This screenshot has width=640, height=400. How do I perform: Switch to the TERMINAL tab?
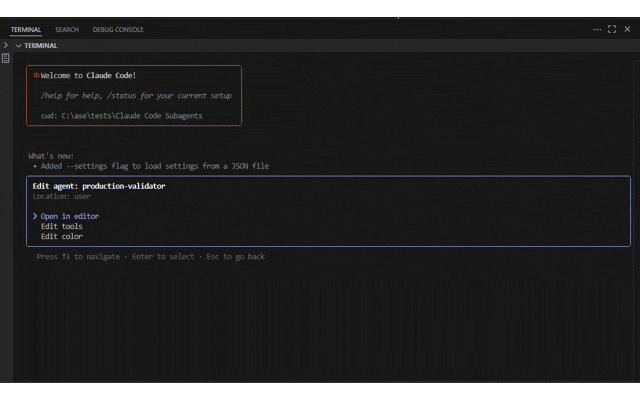[x=26, y=29]
